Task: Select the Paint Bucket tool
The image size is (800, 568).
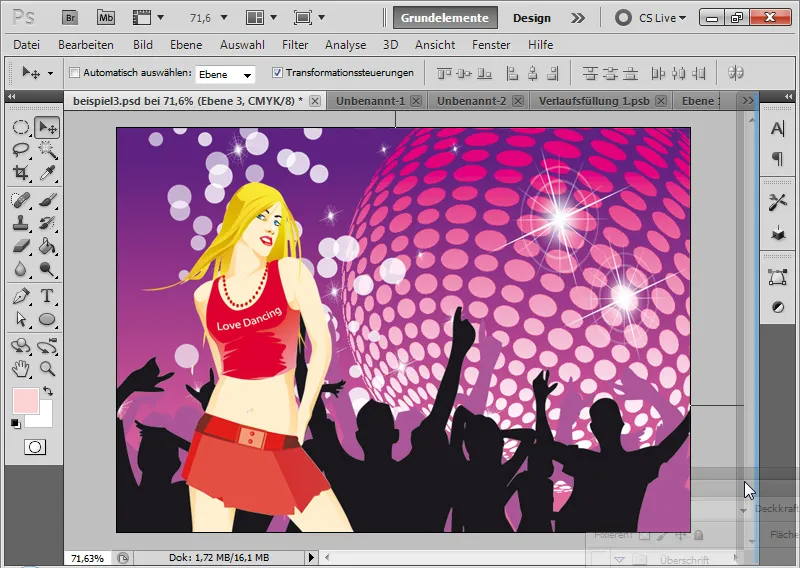Action: 47,246
